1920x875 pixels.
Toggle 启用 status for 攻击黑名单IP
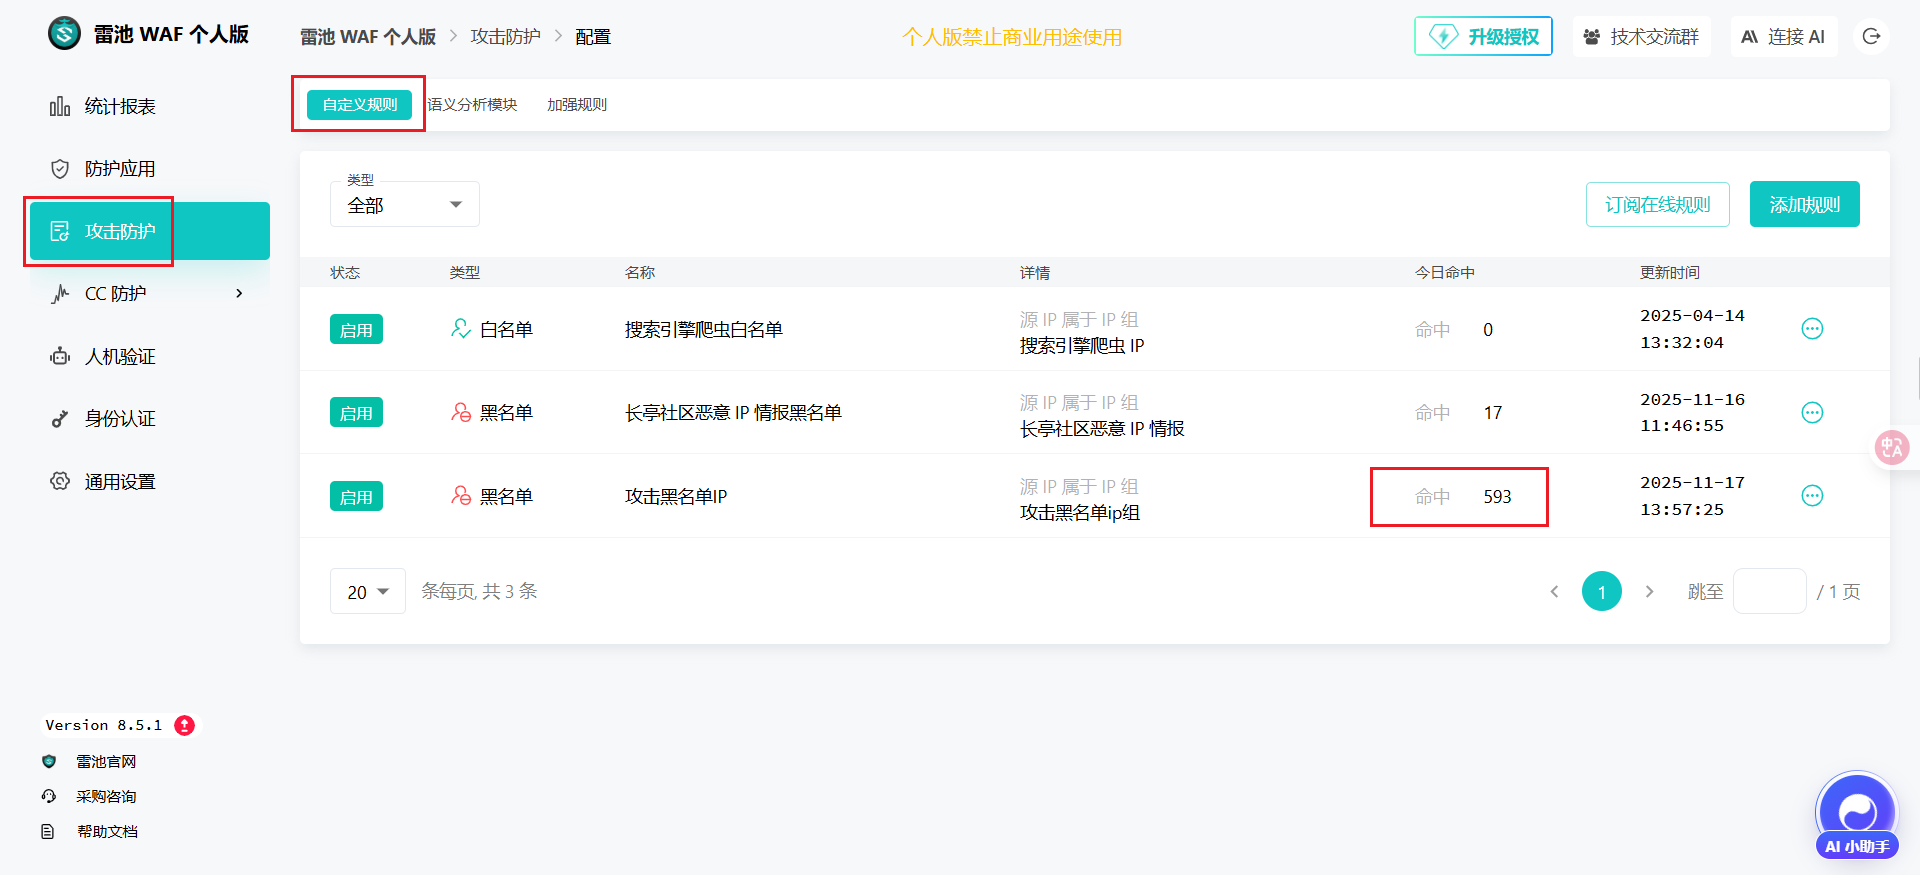tap(356, 496)
